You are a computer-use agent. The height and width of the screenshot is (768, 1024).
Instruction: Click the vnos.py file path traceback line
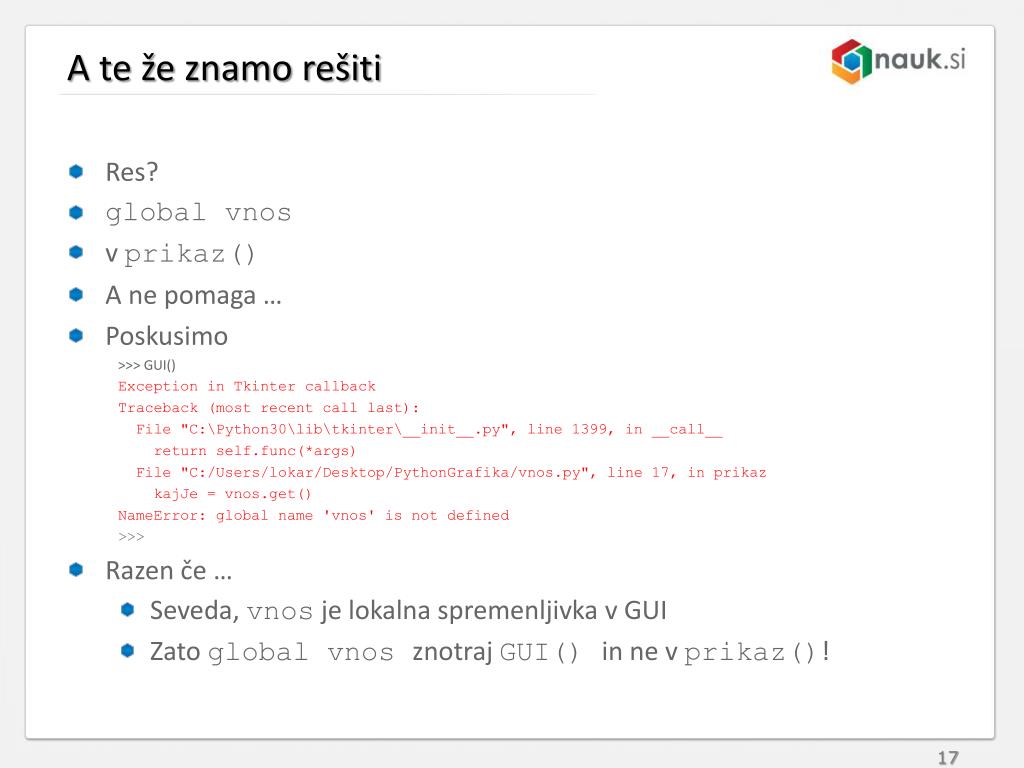[451, 472]
